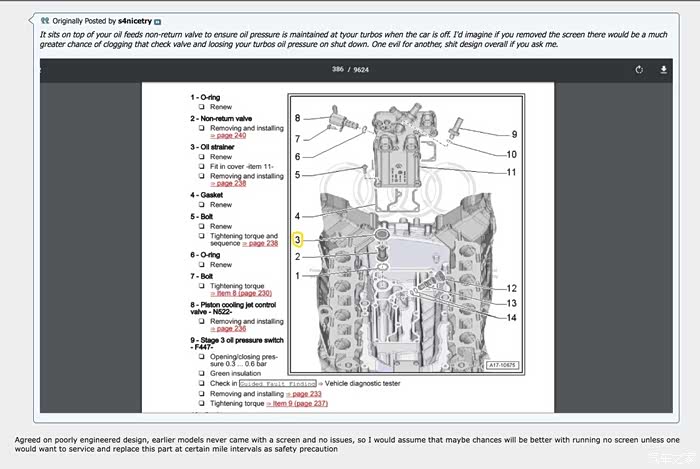Open the 'page 233' link
This screenshot has height=469, width=700.
click(304, 394)
